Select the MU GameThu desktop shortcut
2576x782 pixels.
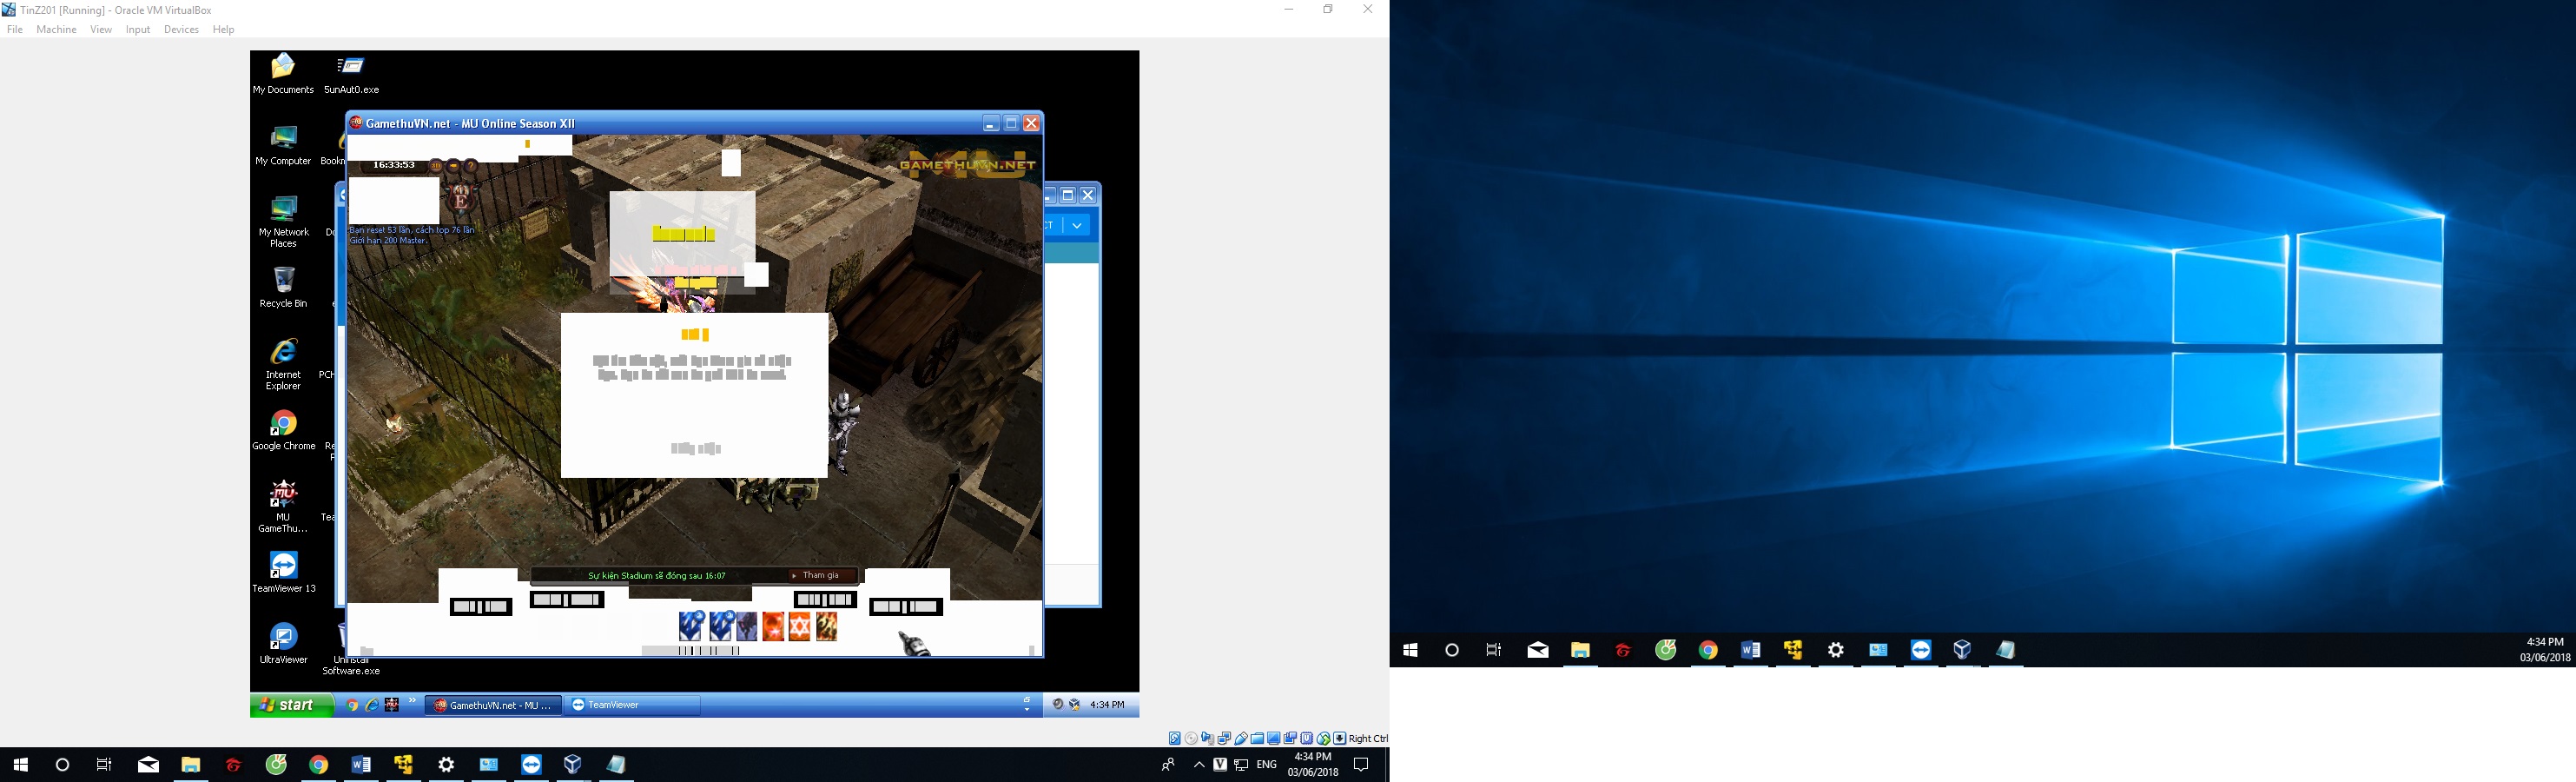tap(283, 507)
